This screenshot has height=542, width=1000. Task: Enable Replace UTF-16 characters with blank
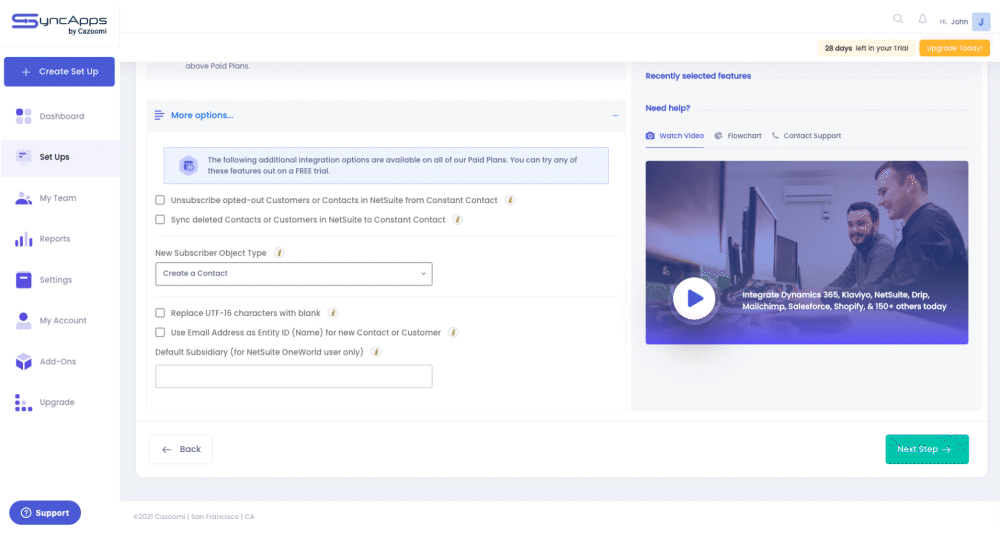tap(160, 313)
